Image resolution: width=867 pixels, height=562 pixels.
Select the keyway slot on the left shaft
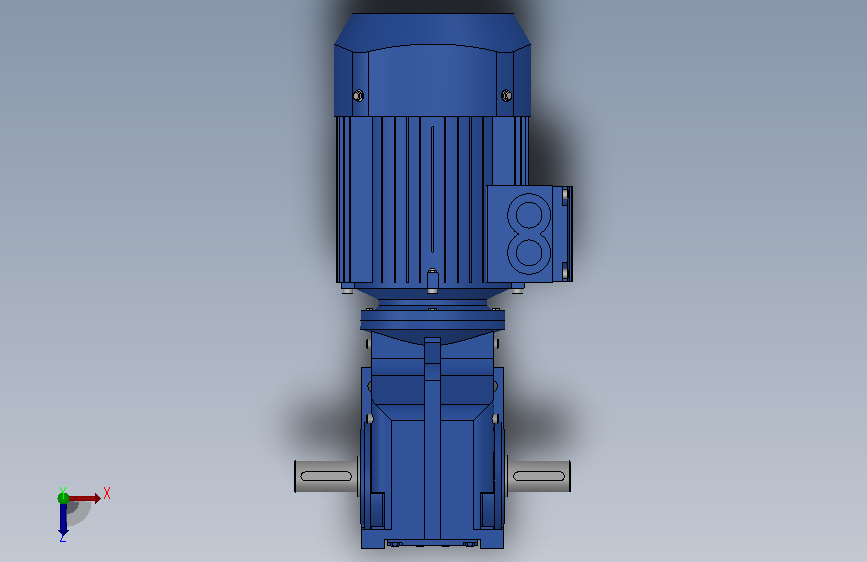click(x=326, y=476)
